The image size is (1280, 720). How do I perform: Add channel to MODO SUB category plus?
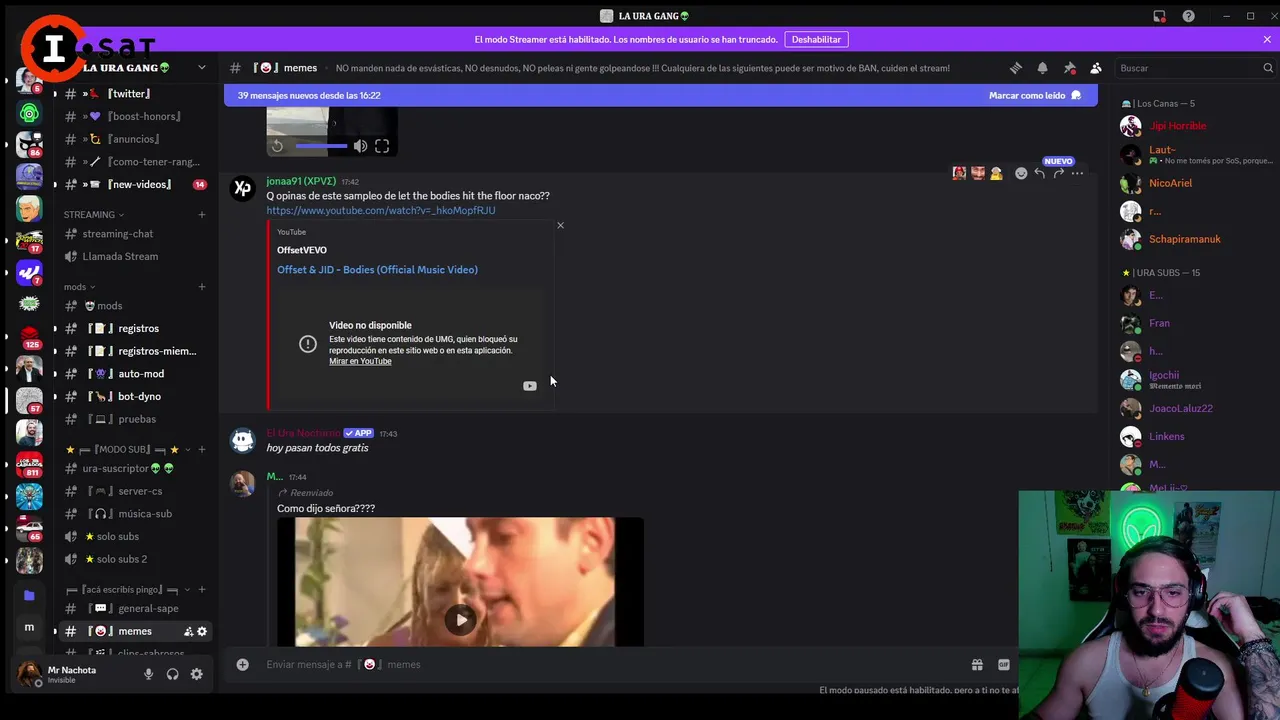click(202, 450)
